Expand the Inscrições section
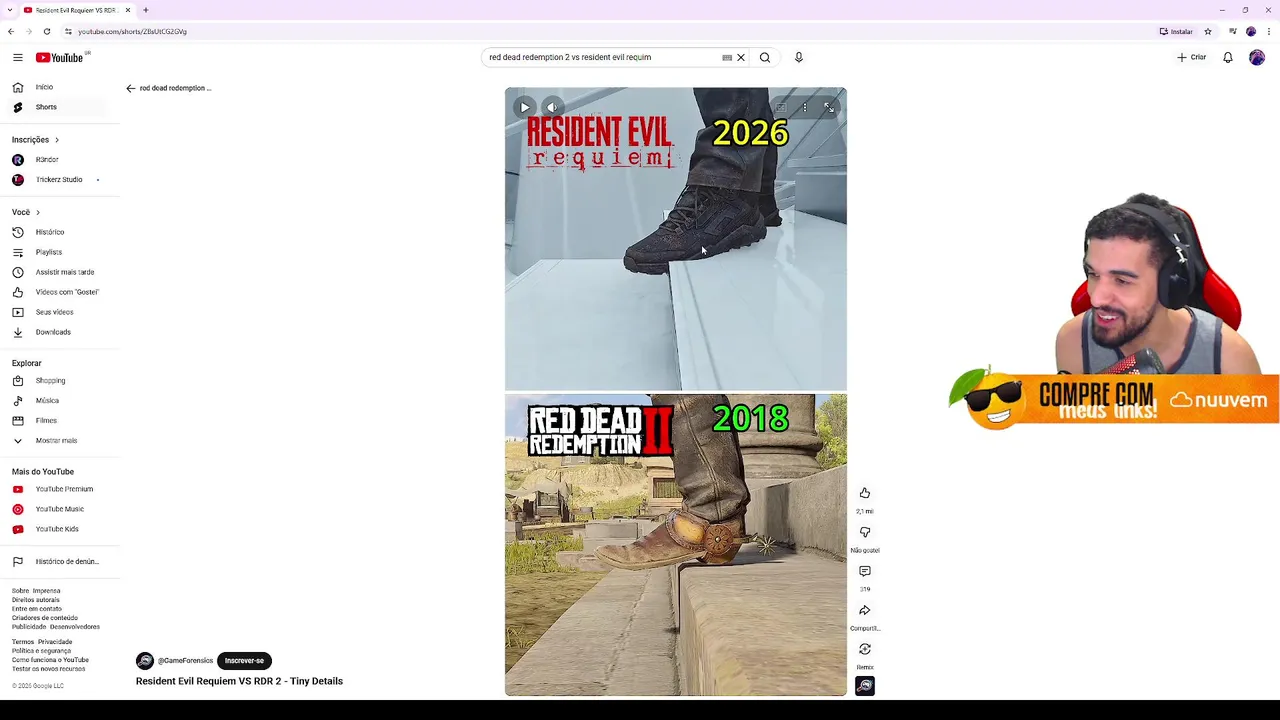This screenshot has width=1280, height=720. click(36, 140)
